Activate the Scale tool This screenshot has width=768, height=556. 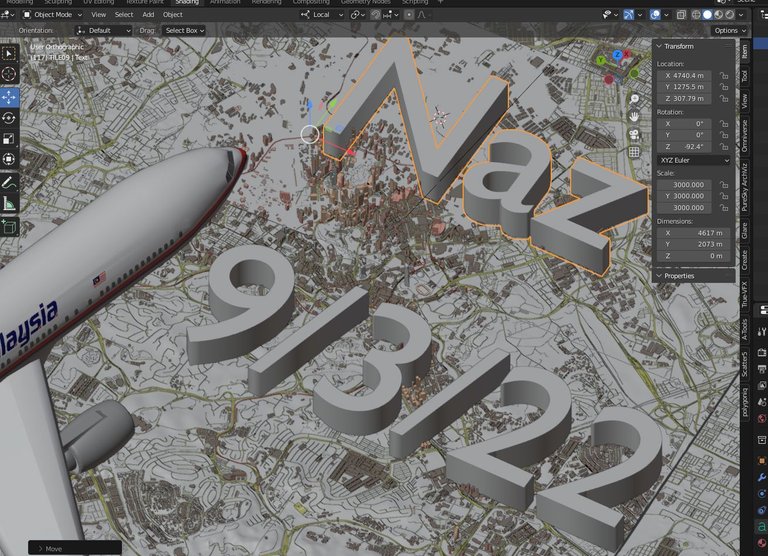(x=9, y=139)
